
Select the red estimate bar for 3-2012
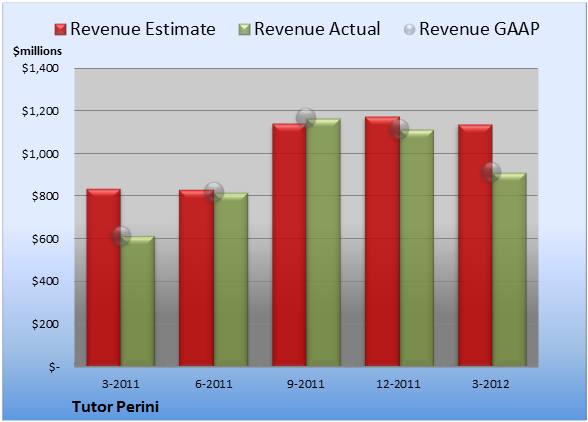475,245
